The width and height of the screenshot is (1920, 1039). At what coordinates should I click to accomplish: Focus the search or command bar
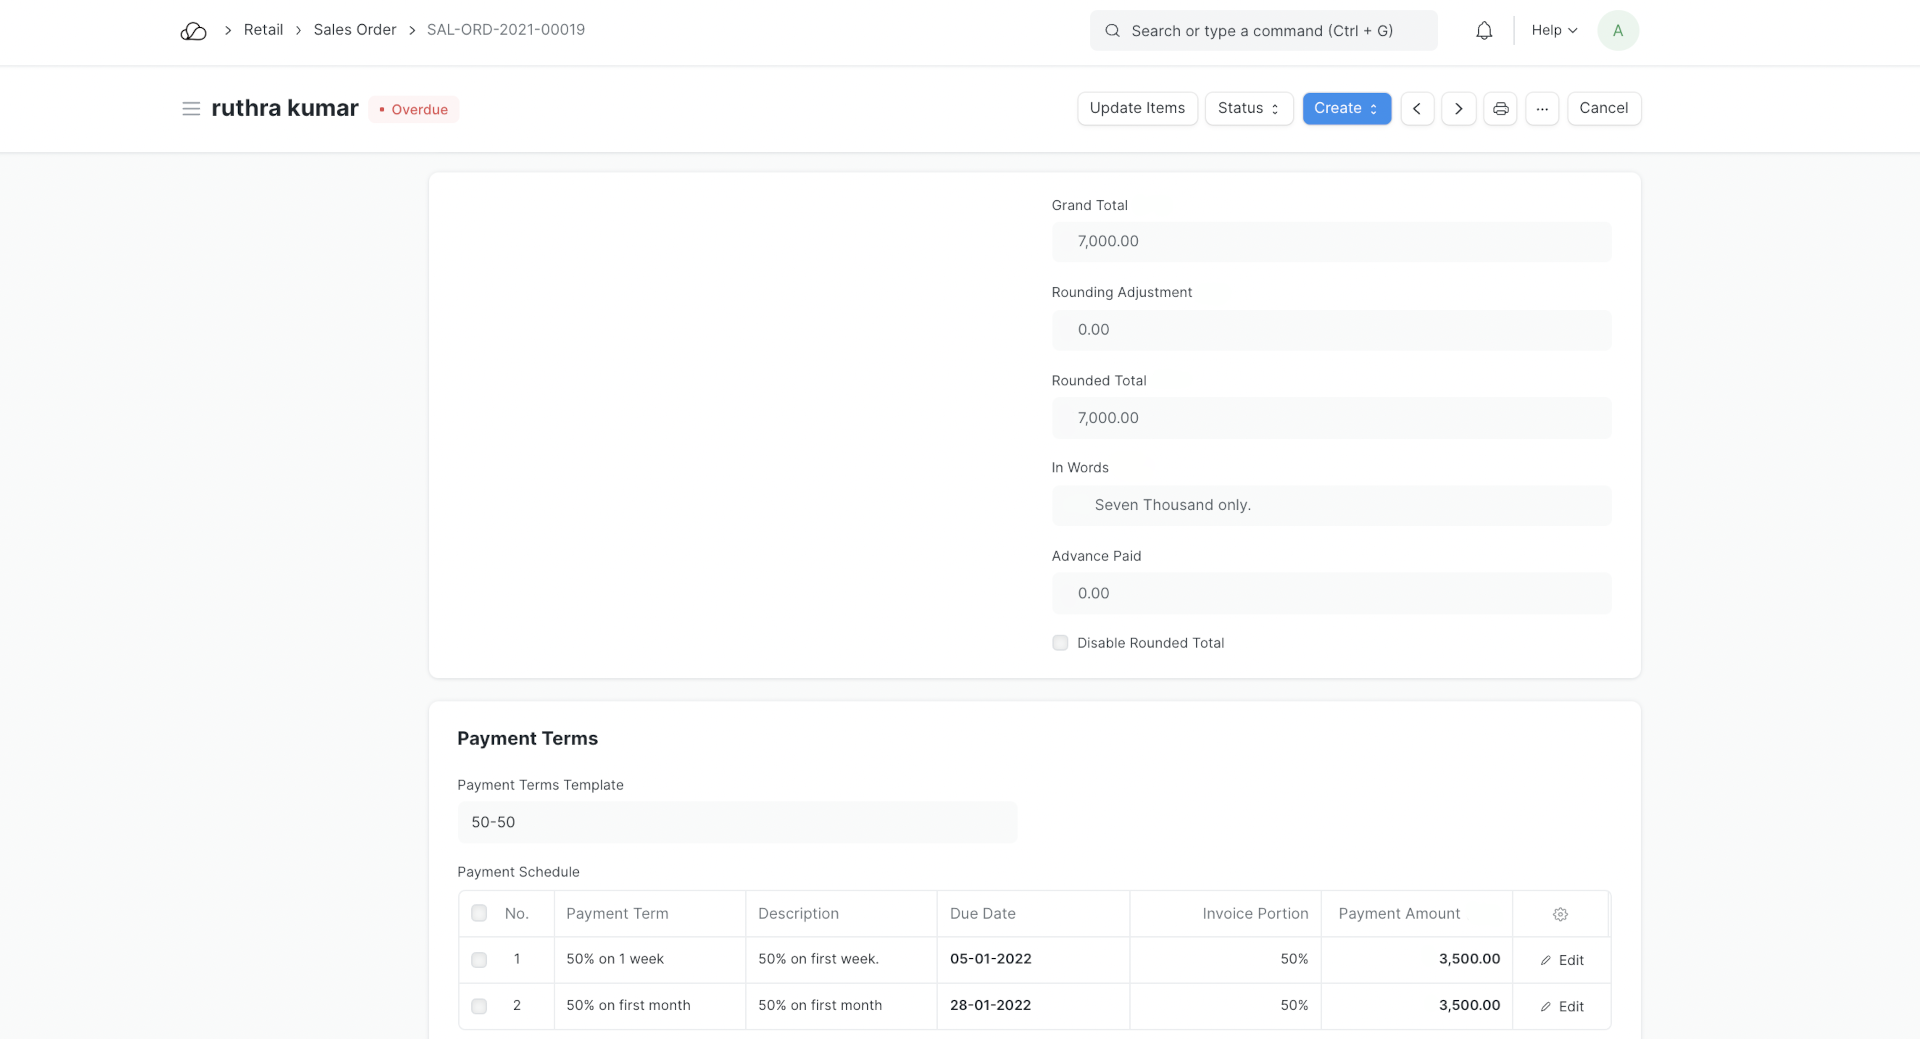1263,31
